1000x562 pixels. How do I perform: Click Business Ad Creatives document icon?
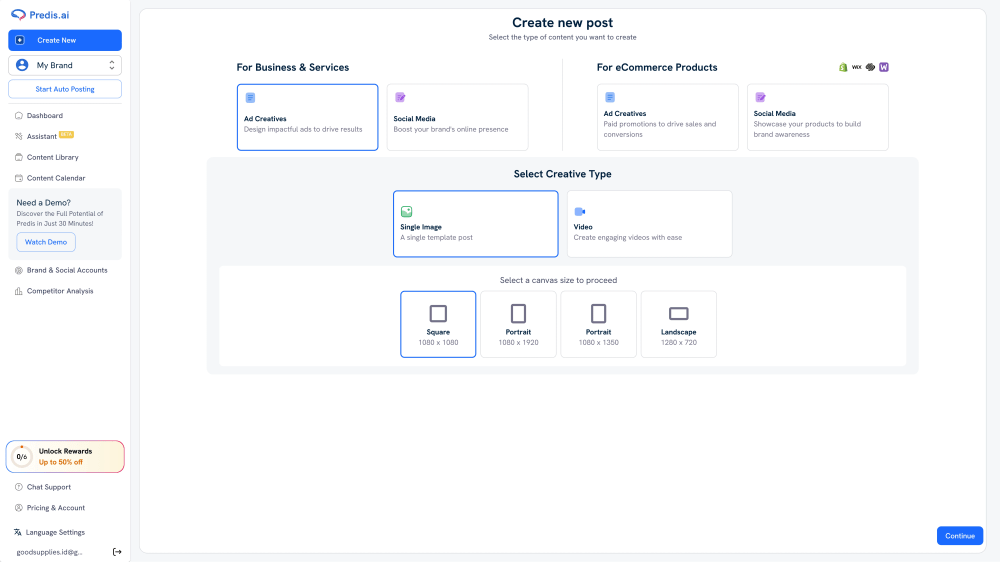point(250,98)
